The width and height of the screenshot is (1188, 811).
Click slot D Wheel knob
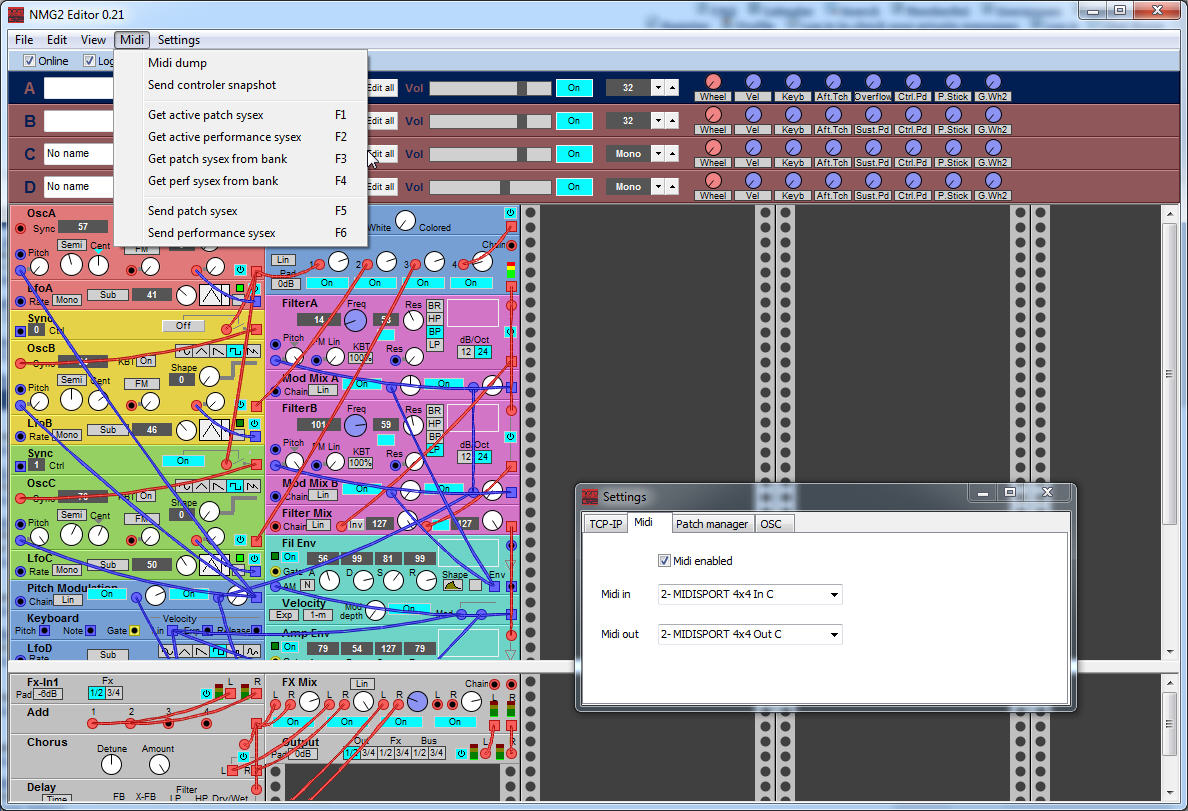pyautogui.click(x=713, y=180)
